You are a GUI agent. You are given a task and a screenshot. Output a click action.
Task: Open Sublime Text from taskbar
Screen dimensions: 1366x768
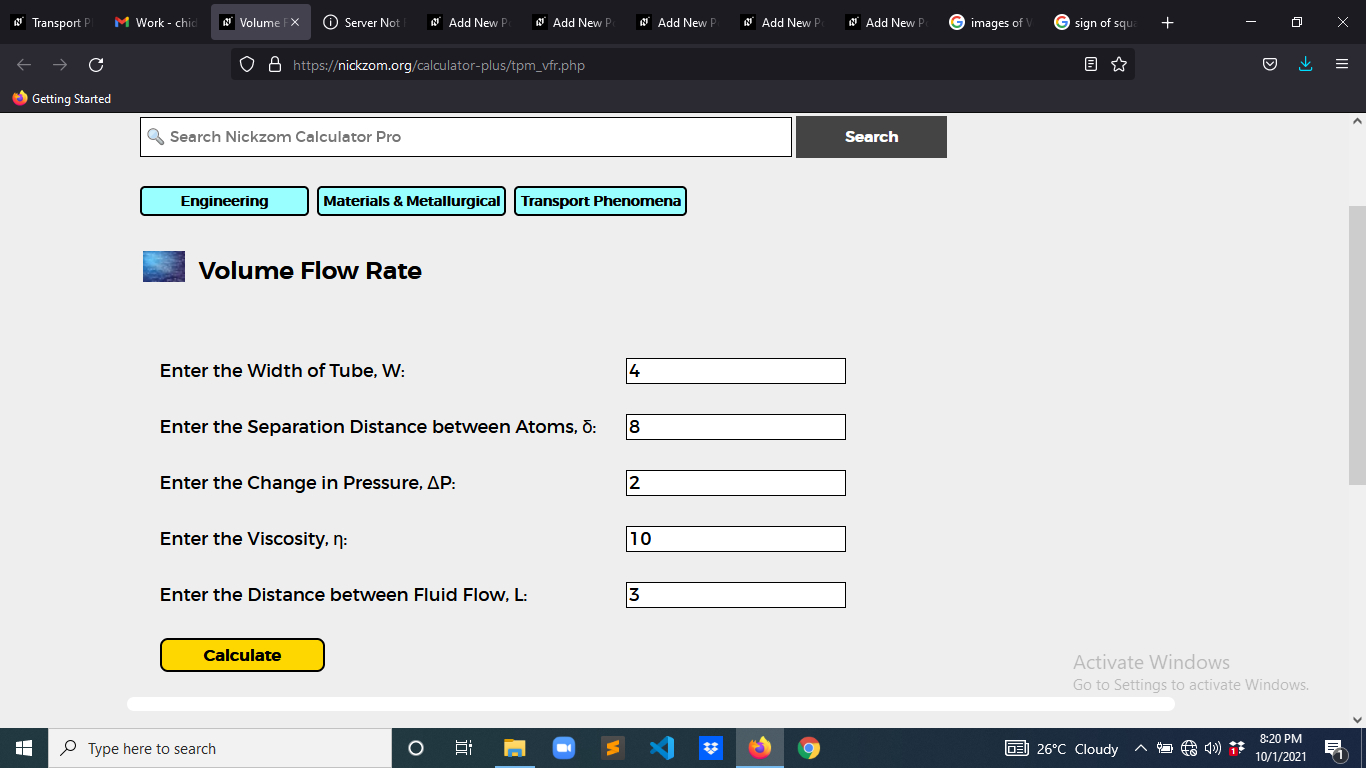click(613, 748)
